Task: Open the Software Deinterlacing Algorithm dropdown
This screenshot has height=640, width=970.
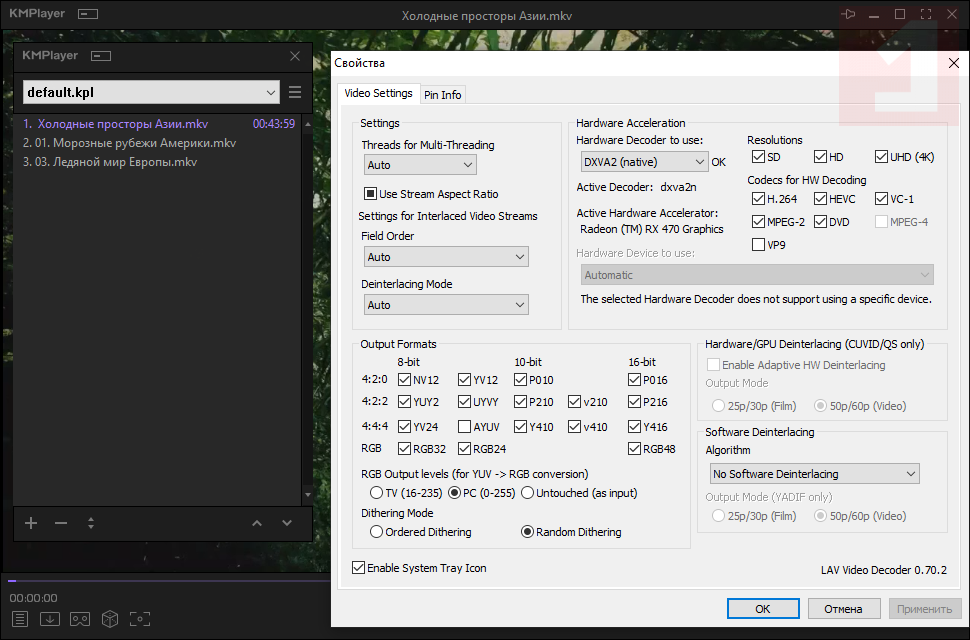Action: click(812, 474)
